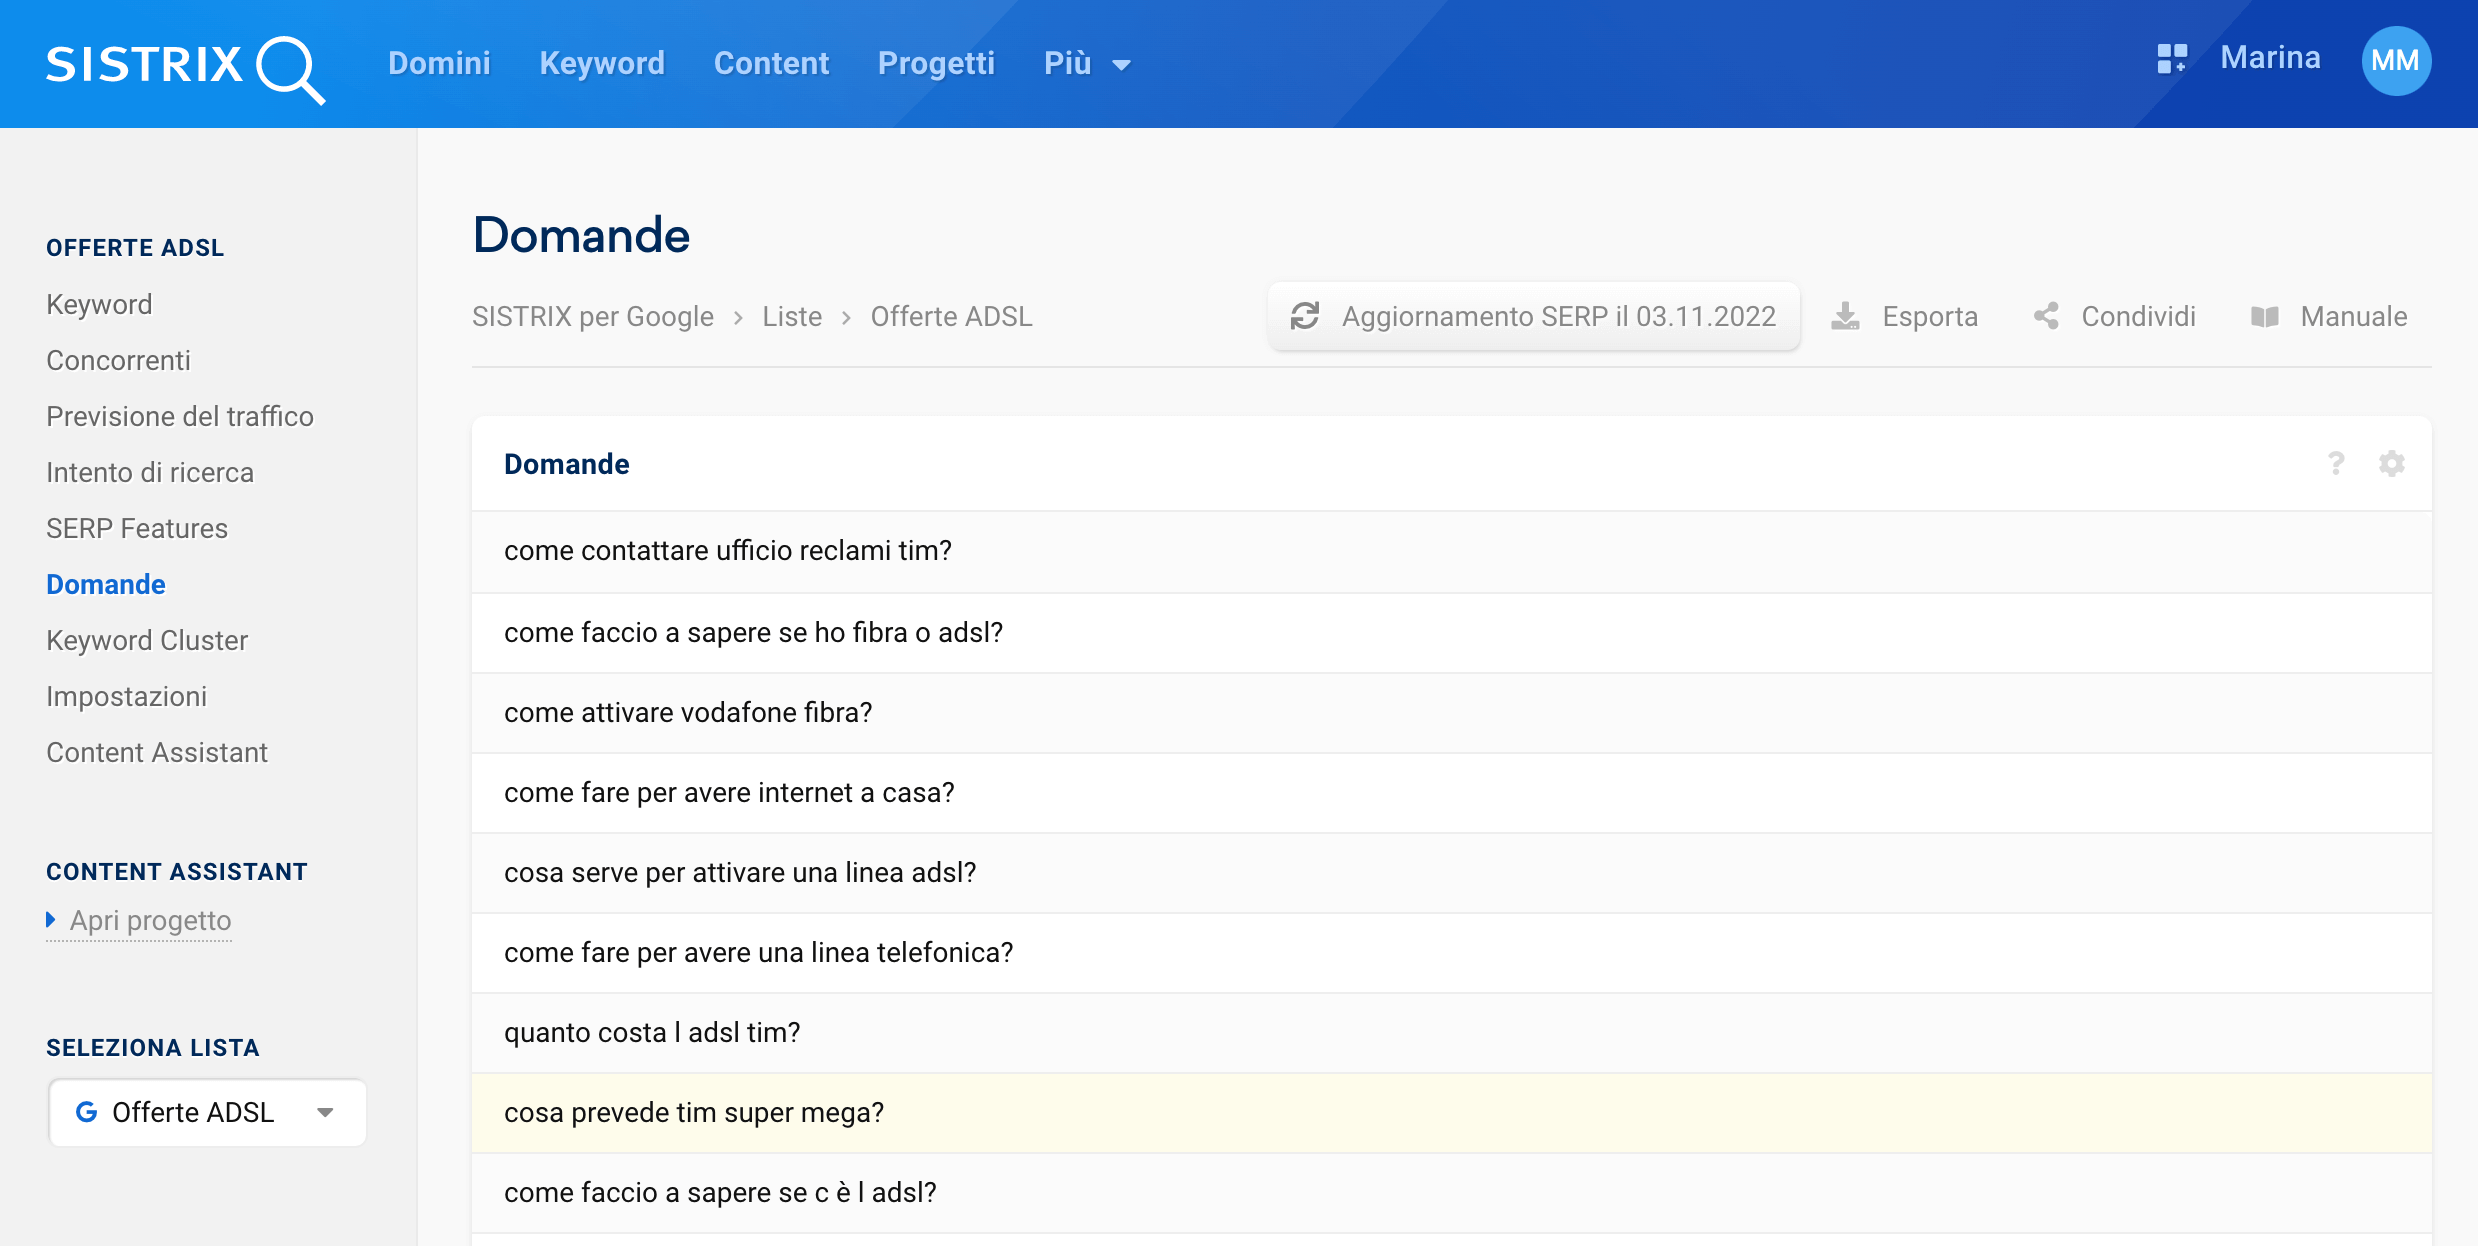Open Impostazioni in the sidebar
The height and width of the screenshot is (1246, 2478).
click(127, 696)
